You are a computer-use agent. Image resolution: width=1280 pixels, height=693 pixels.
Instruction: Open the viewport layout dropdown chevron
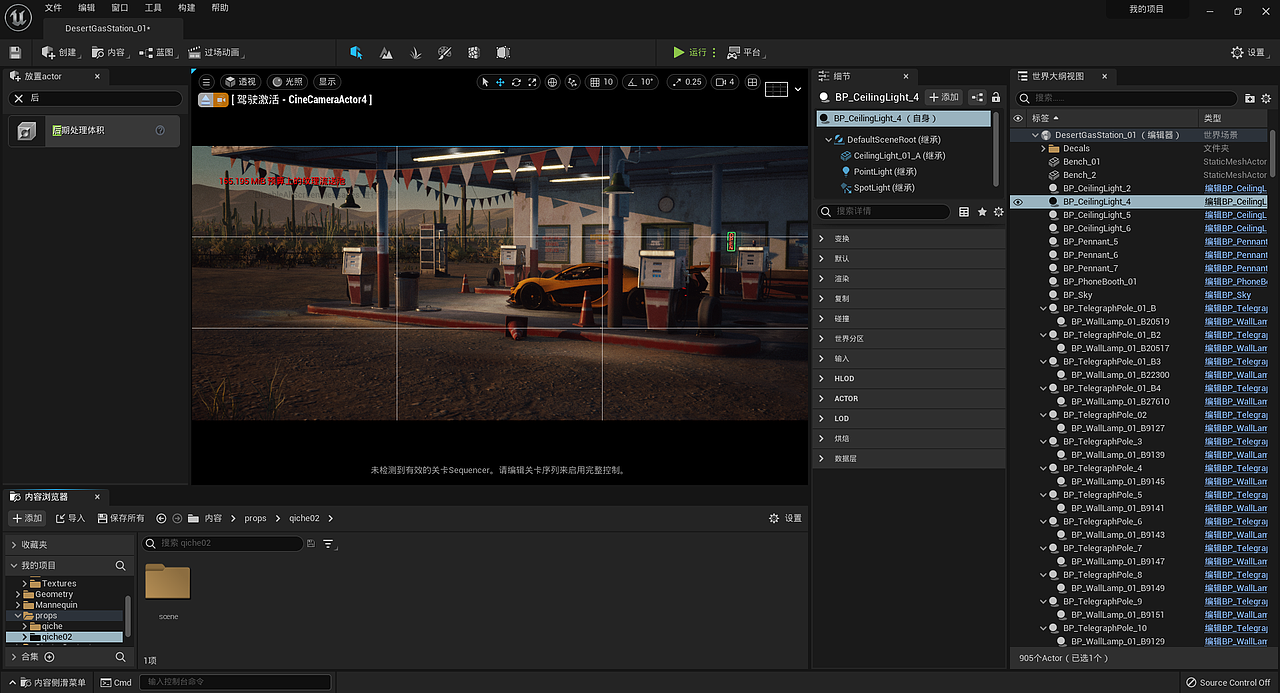[x=798, y=89]
